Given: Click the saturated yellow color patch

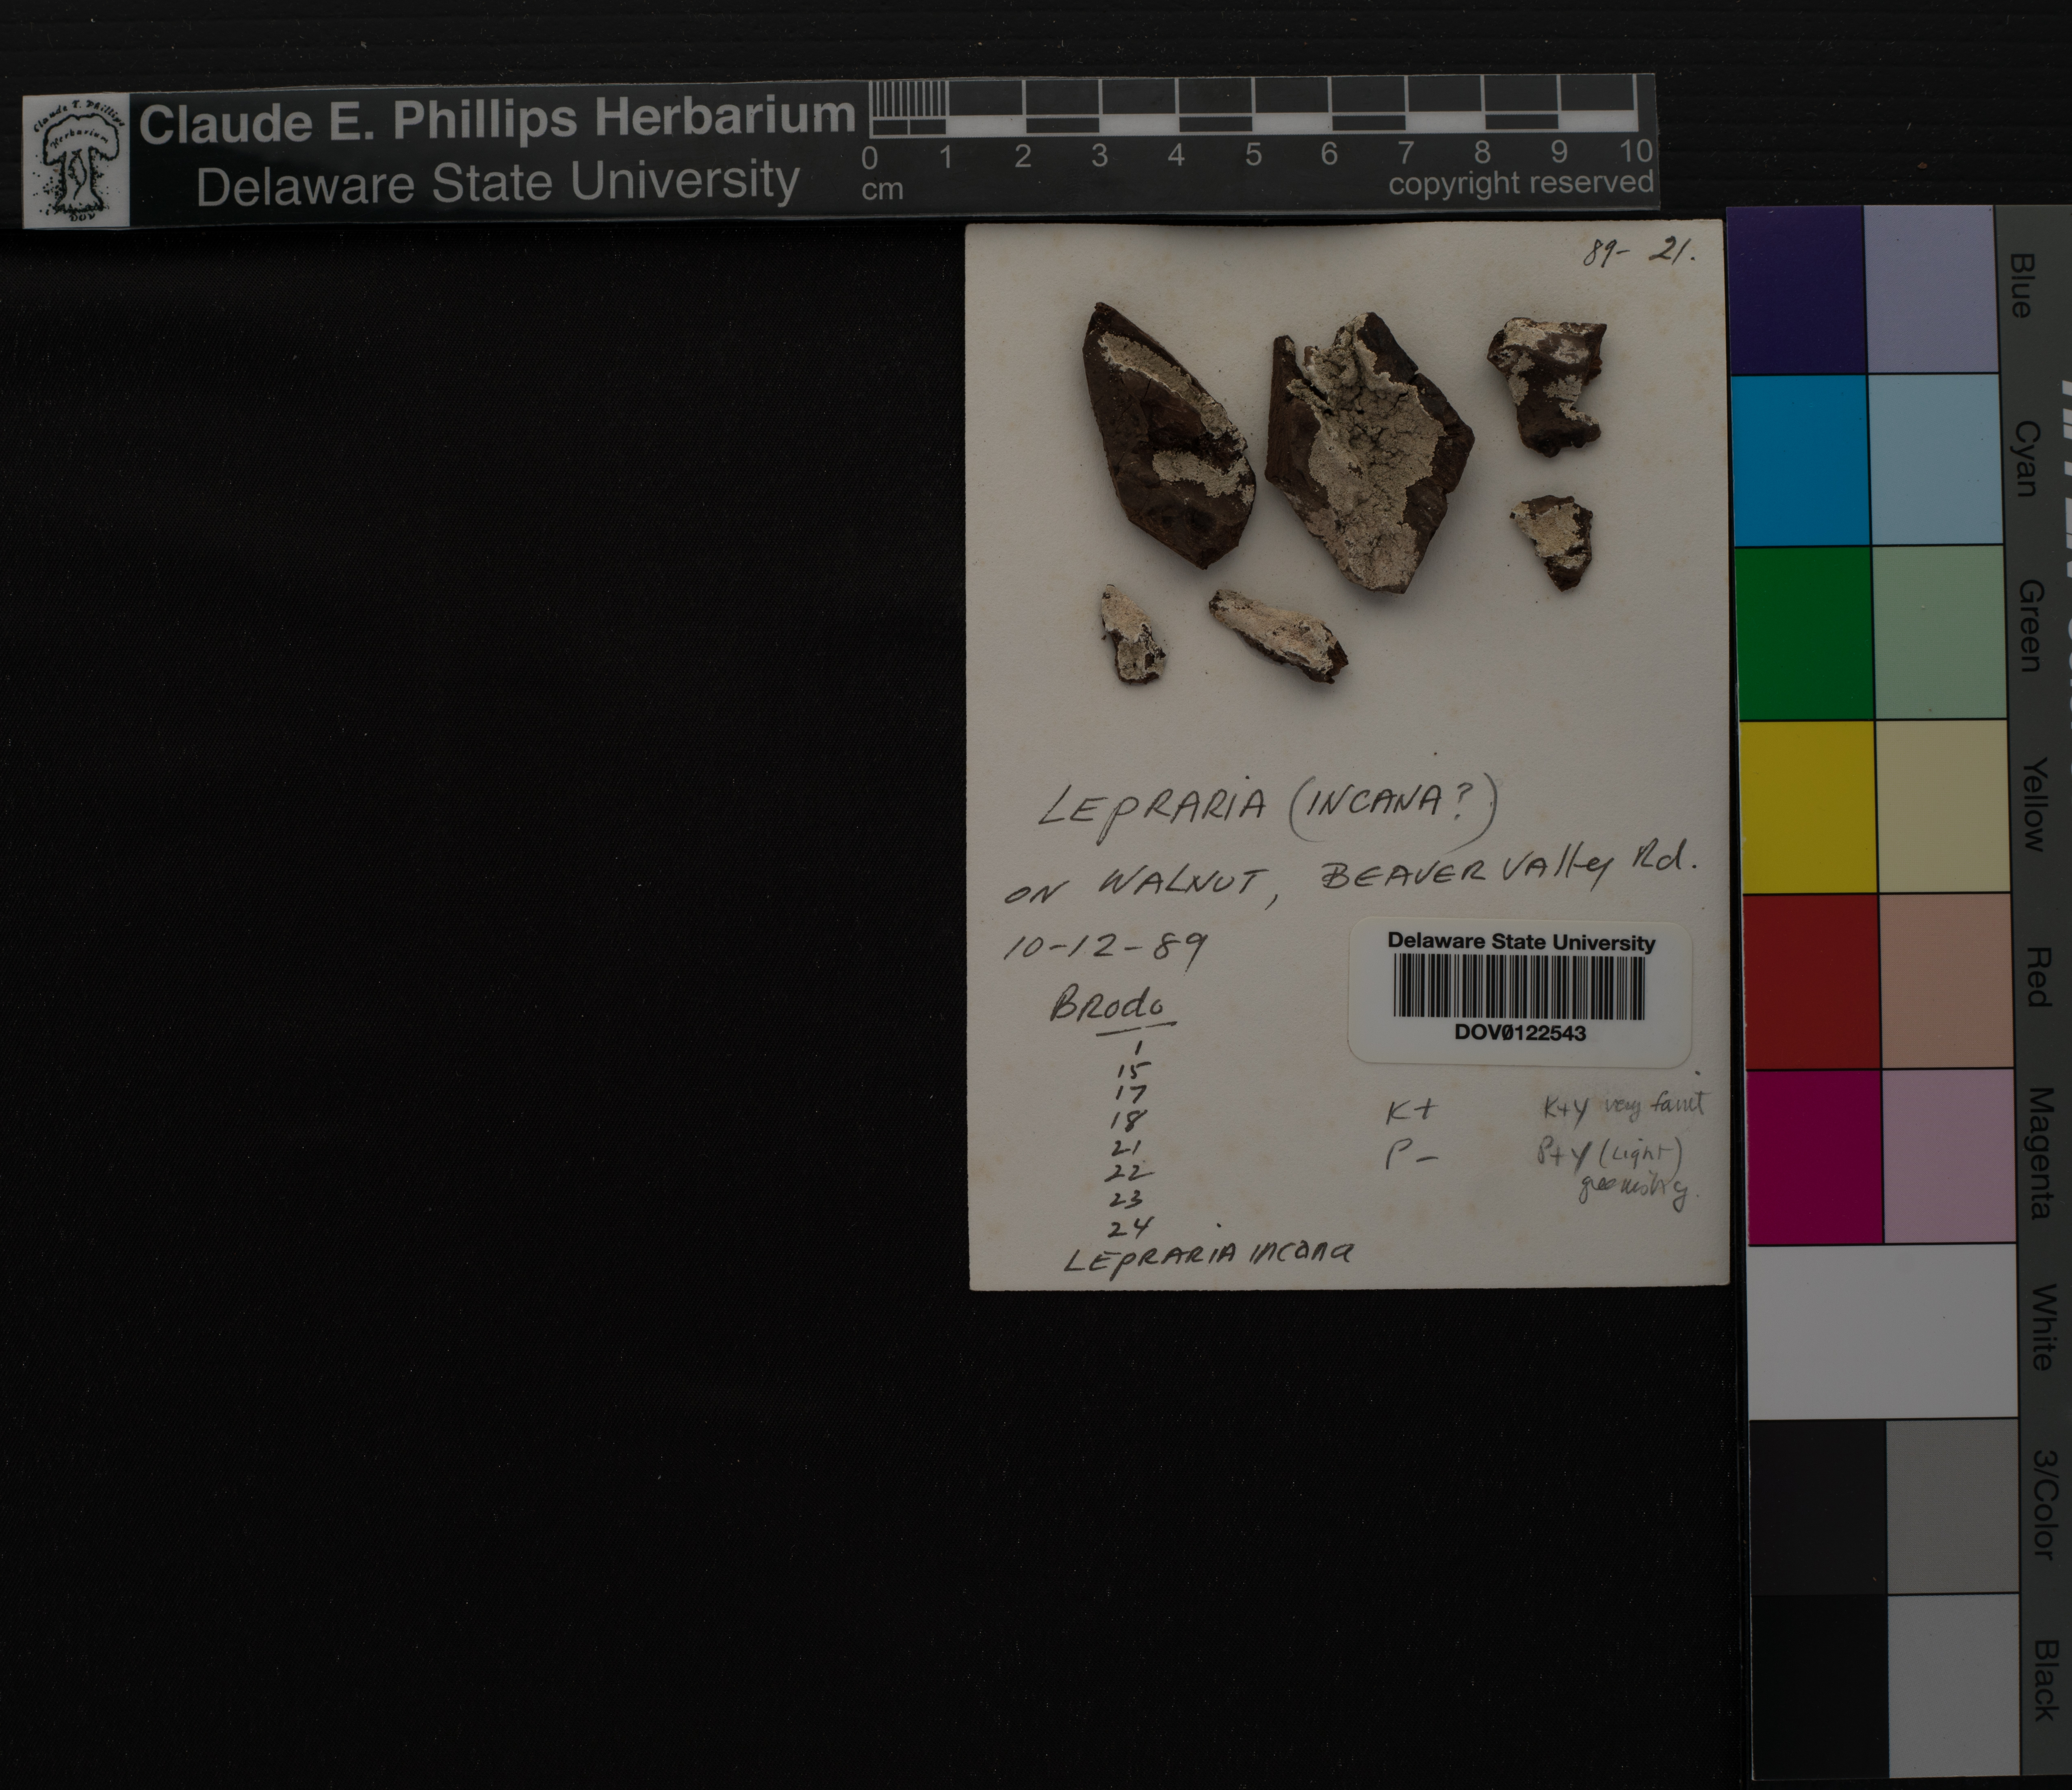Looking at the screenshot, I should (1808, 806).
